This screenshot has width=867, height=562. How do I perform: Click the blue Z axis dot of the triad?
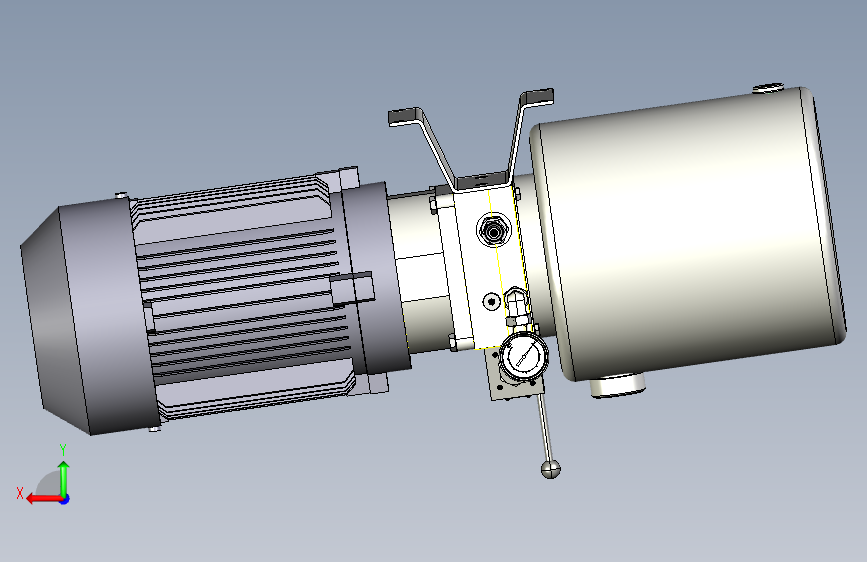coord(64,499)
